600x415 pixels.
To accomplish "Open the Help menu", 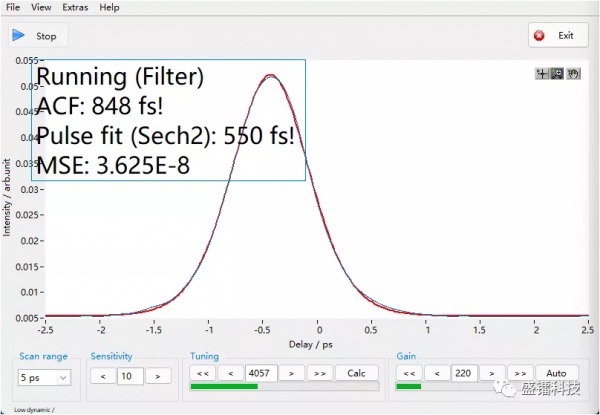I will [x=109, y=7].
